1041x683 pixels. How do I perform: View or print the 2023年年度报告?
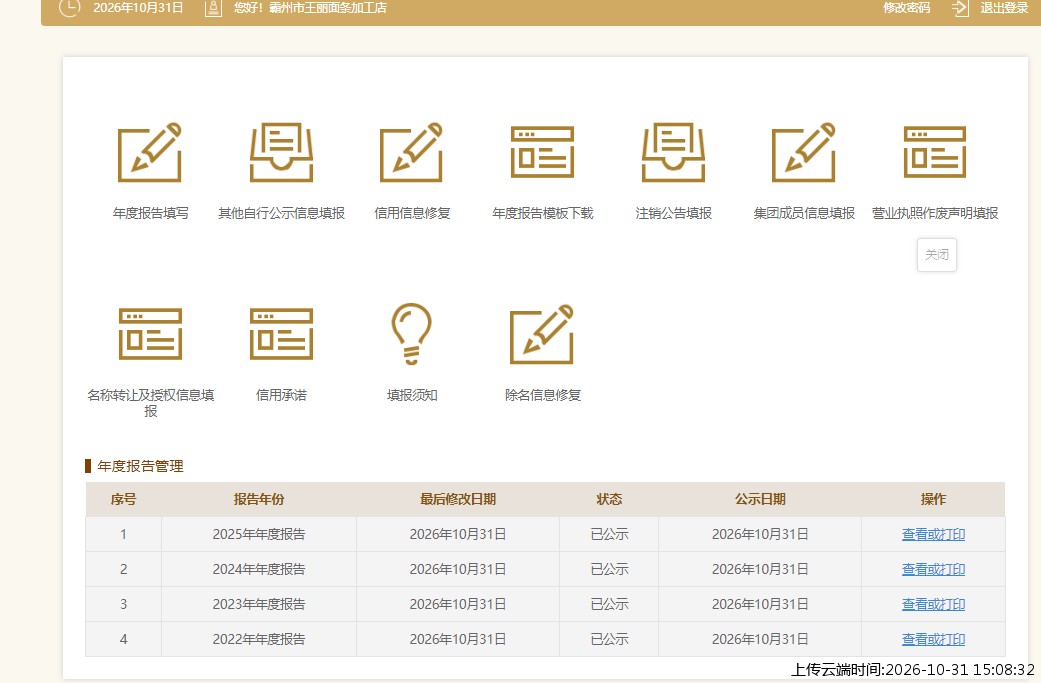pyautogui.click(x=933, y=605)
